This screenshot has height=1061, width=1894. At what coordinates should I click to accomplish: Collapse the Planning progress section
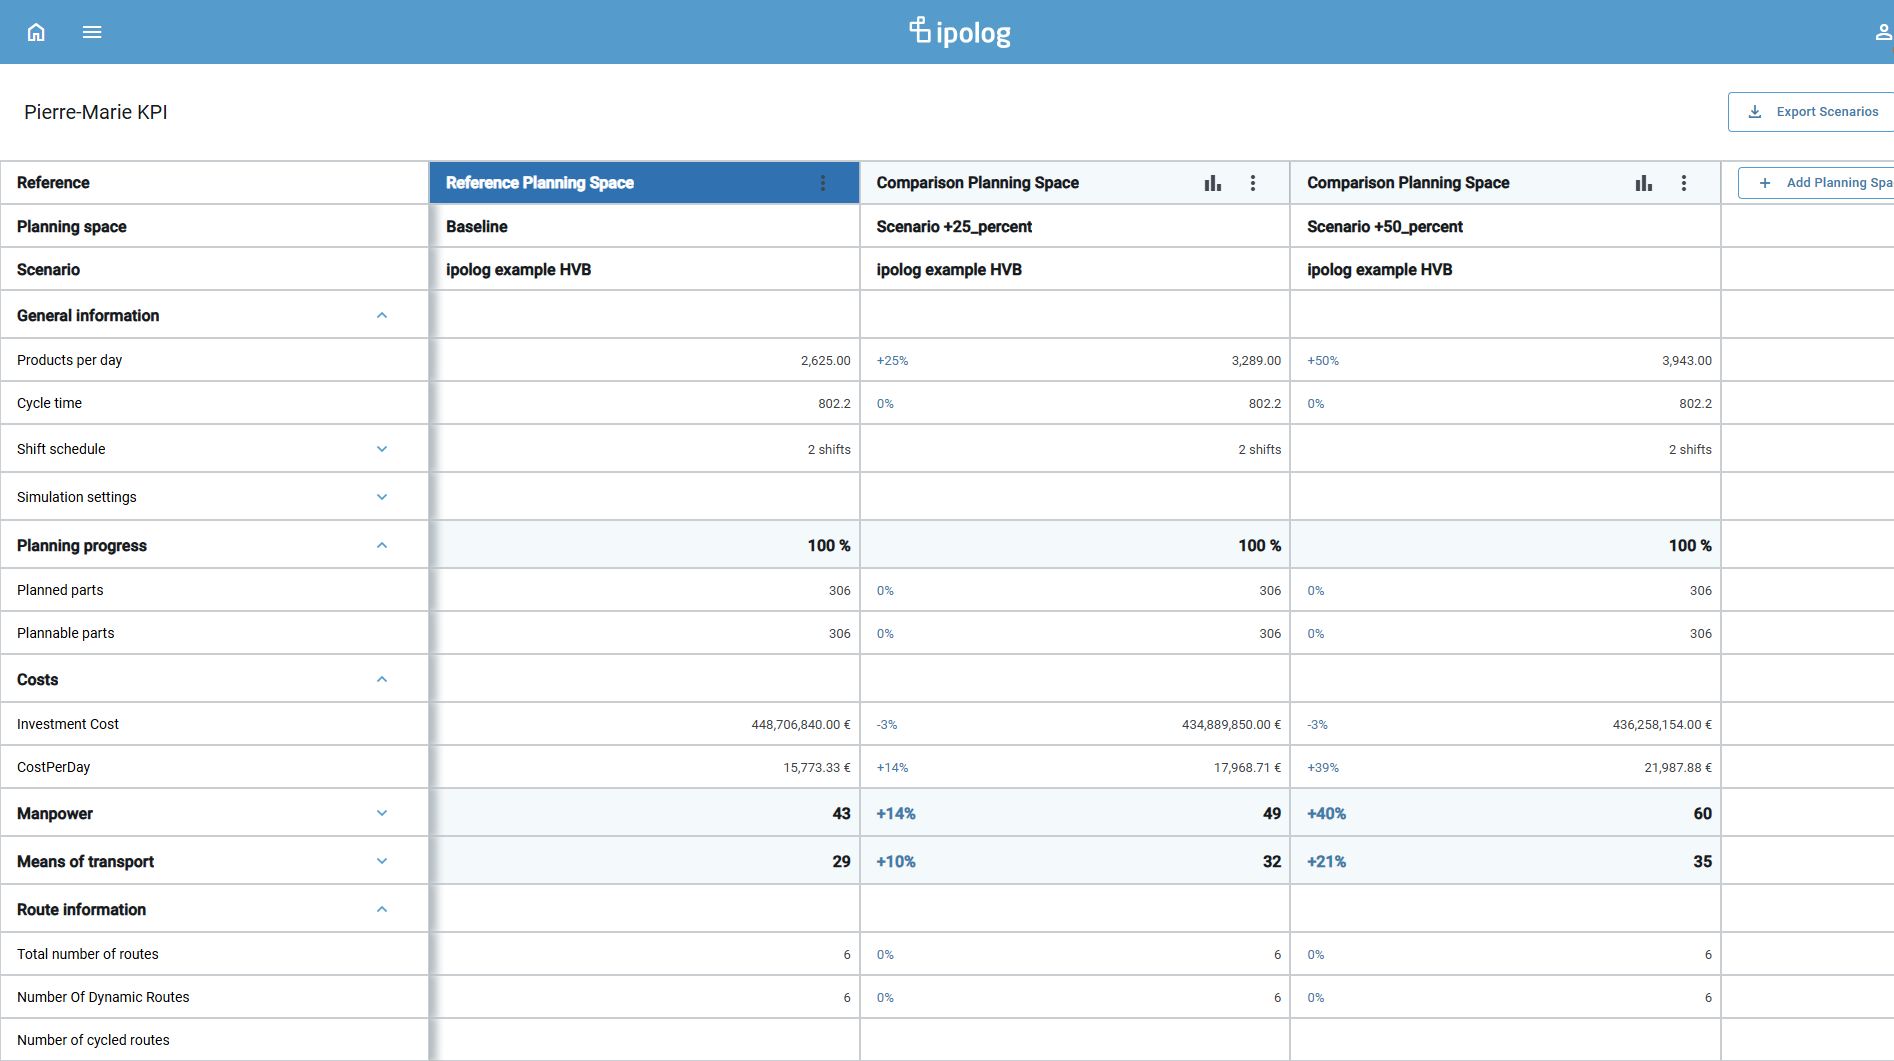381,546
